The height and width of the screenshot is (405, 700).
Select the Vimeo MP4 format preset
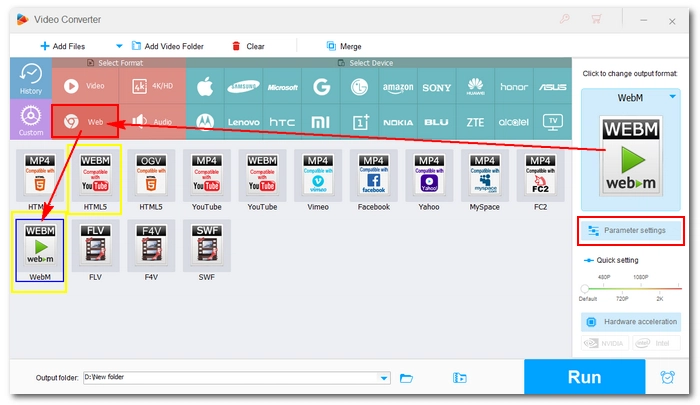[x=318, y=180]
